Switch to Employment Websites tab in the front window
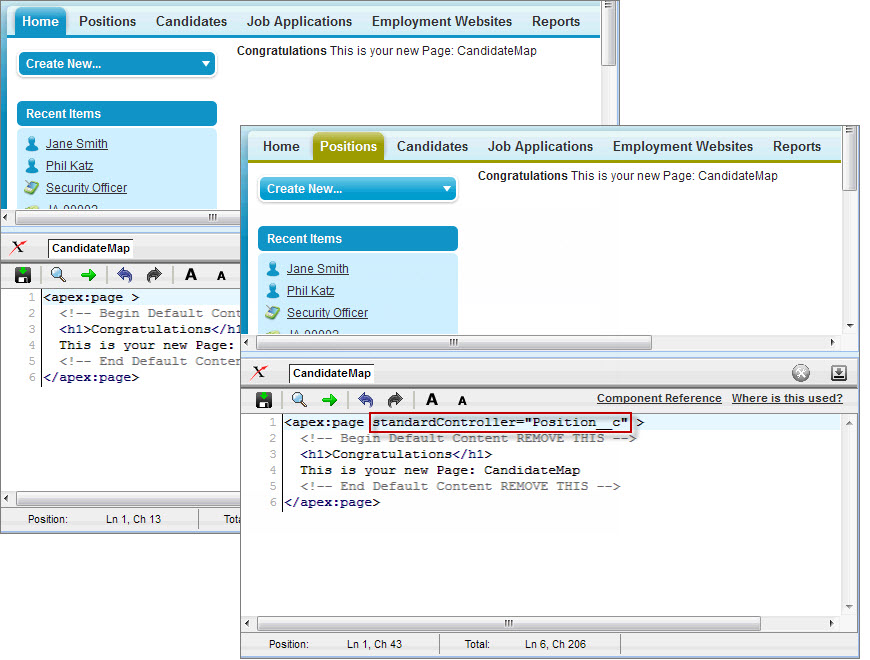Image resolution: width=870 pixels, height=660 pixels. point(683,146)
